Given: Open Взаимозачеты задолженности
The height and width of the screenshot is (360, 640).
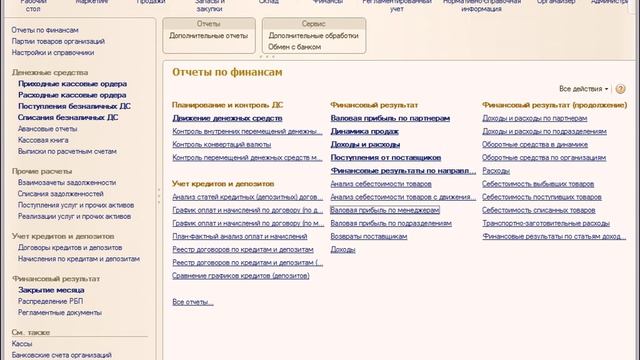Looking at the screenshot, I should click(67, 182).
